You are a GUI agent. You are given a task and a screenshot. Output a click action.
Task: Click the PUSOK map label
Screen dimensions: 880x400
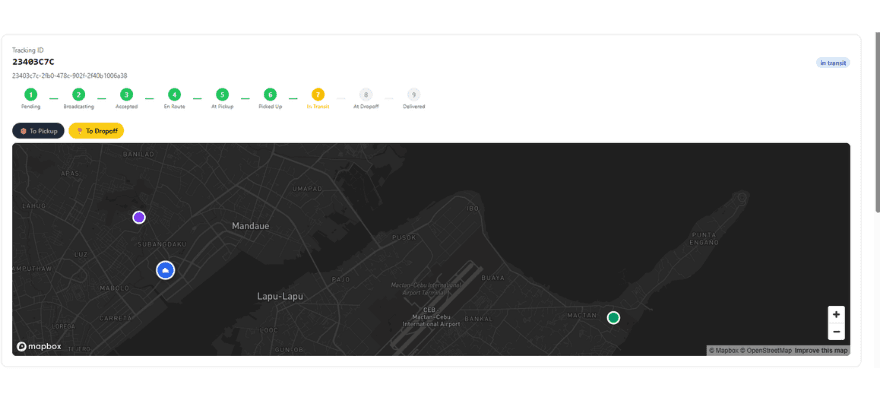(404, 237)
